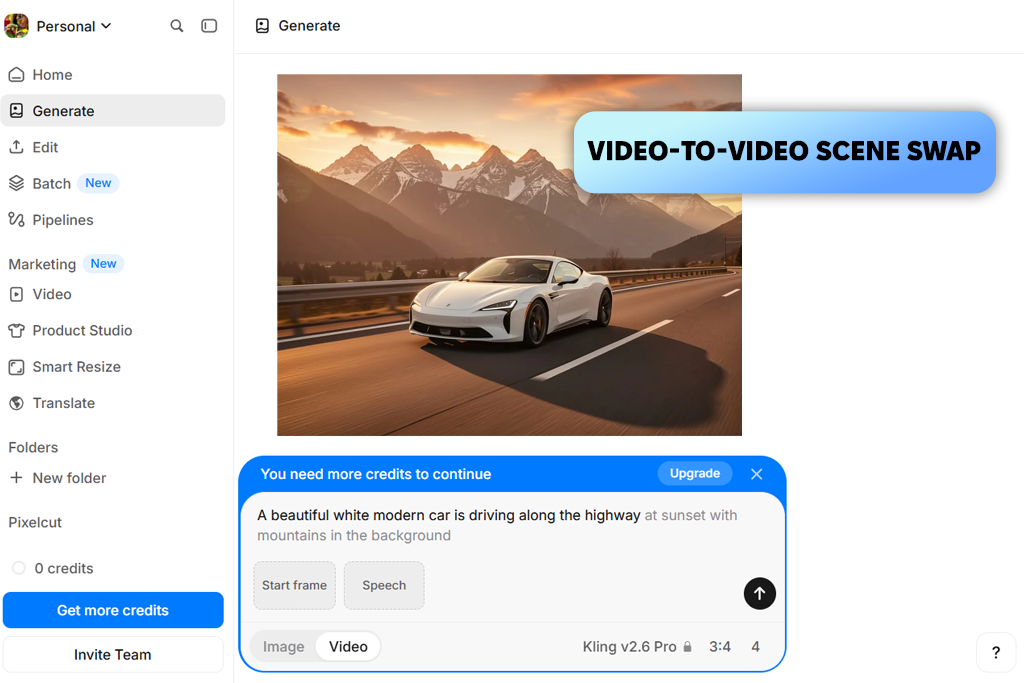Open the Kling v2.6 Pro model selector
Image resolution: width=1024 pixels, height=683 pixels.
pyautogui.click(x=637, y=646)
